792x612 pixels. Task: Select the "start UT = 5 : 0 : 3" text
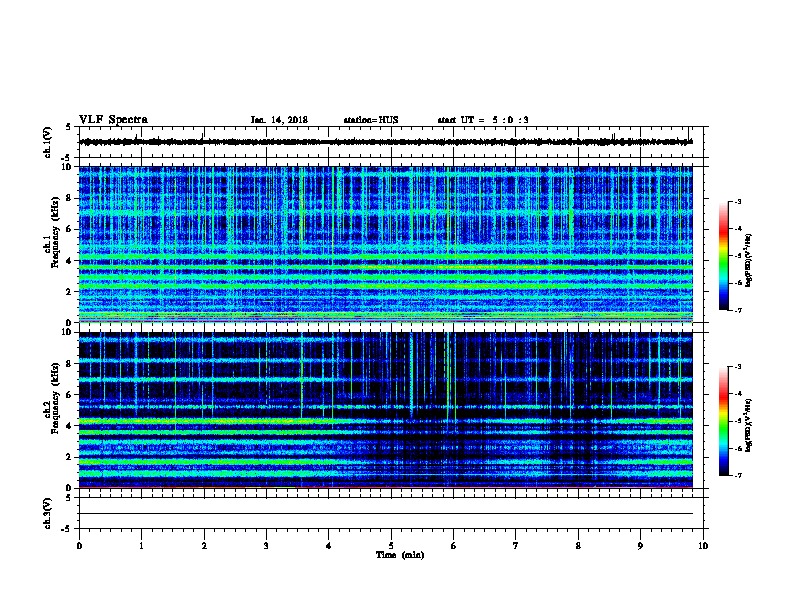click(x=483, y=120)
